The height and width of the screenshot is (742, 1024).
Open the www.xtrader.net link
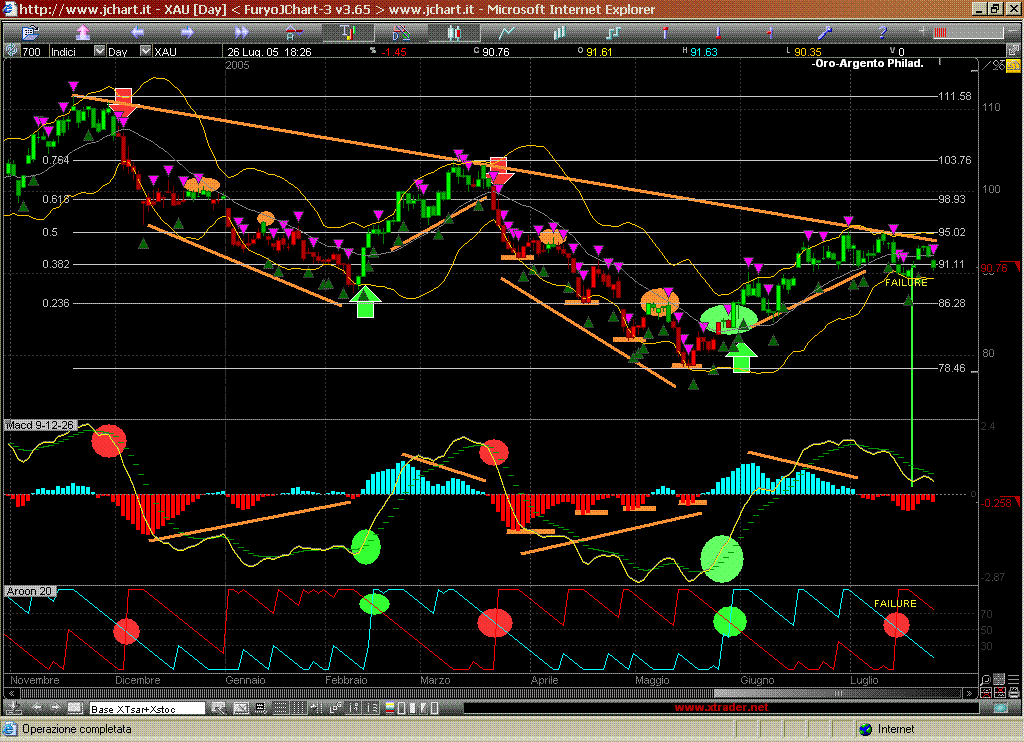722,708
